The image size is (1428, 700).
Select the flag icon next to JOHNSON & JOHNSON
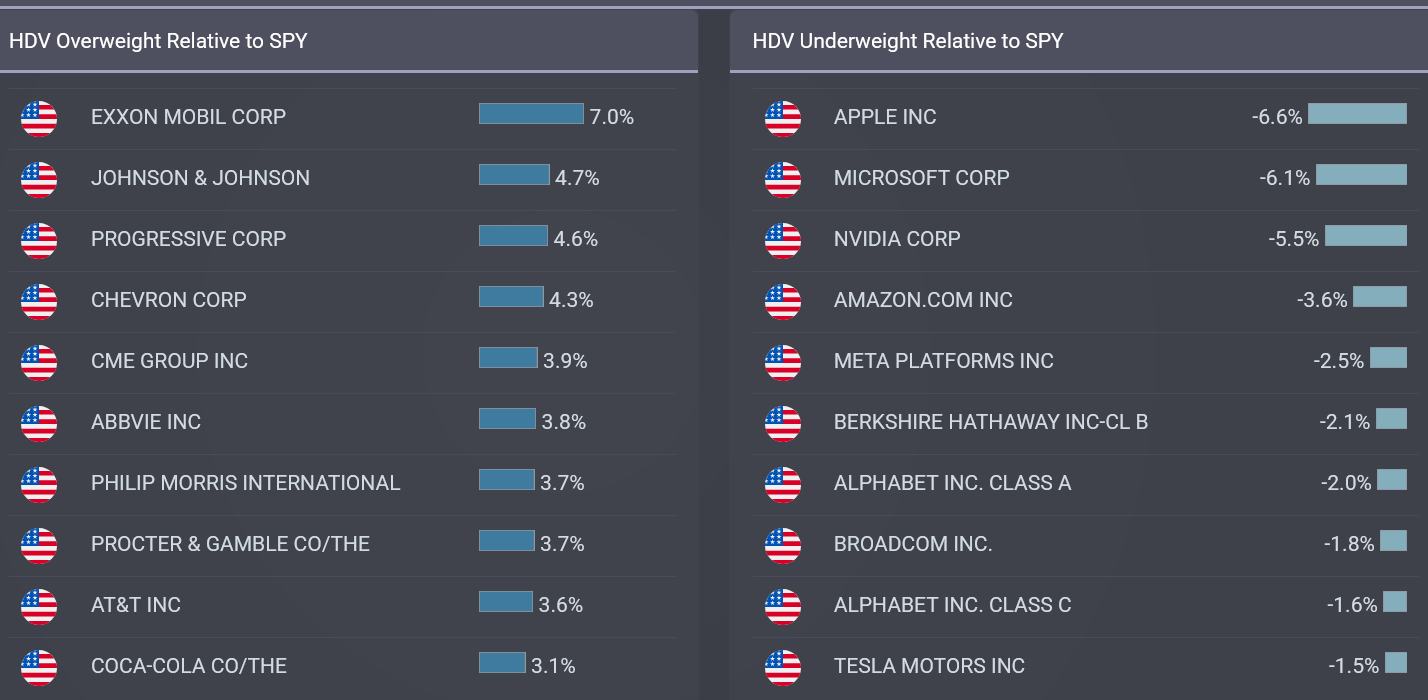coord(39,179)
